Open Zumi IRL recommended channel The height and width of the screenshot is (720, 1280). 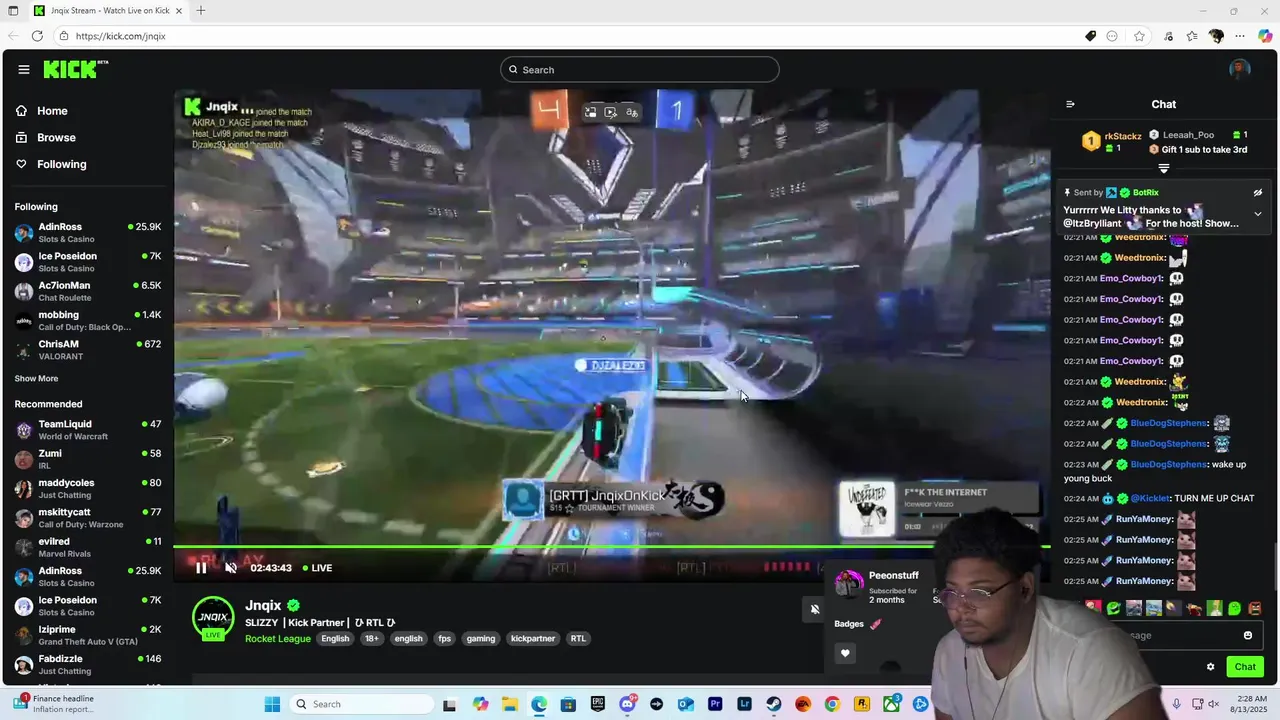point(88,459)
